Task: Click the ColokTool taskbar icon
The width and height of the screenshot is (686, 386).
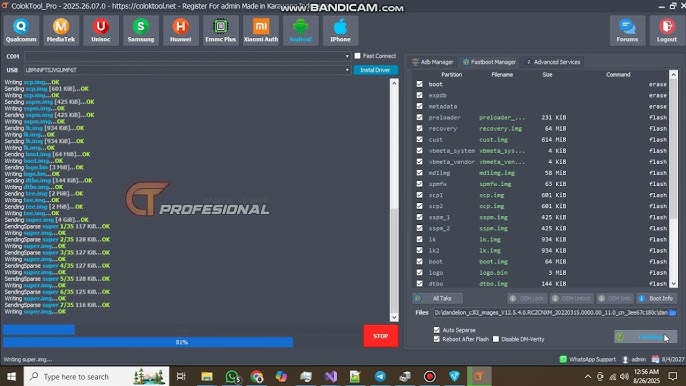Action: pos(479,376)
